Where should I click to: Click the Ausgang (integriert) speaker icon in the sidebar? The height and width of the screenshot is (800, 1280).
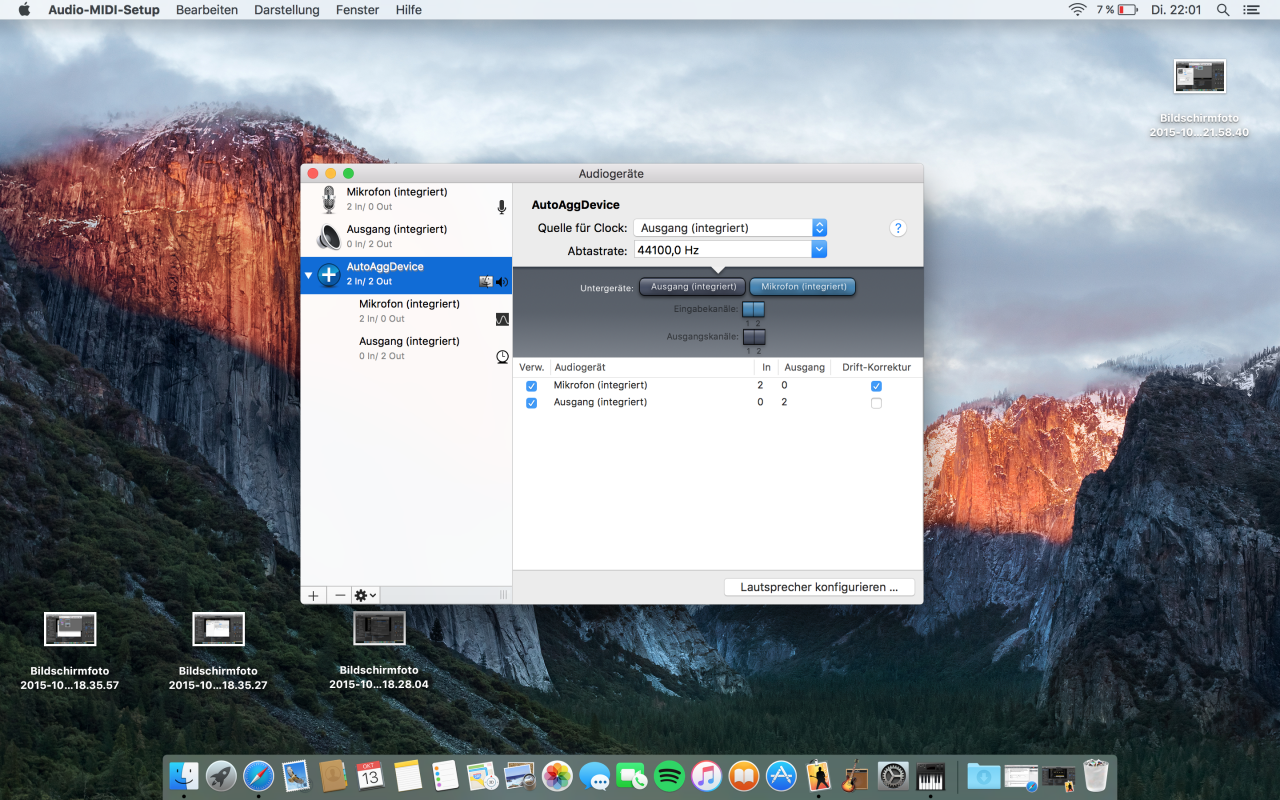(329, 237)
